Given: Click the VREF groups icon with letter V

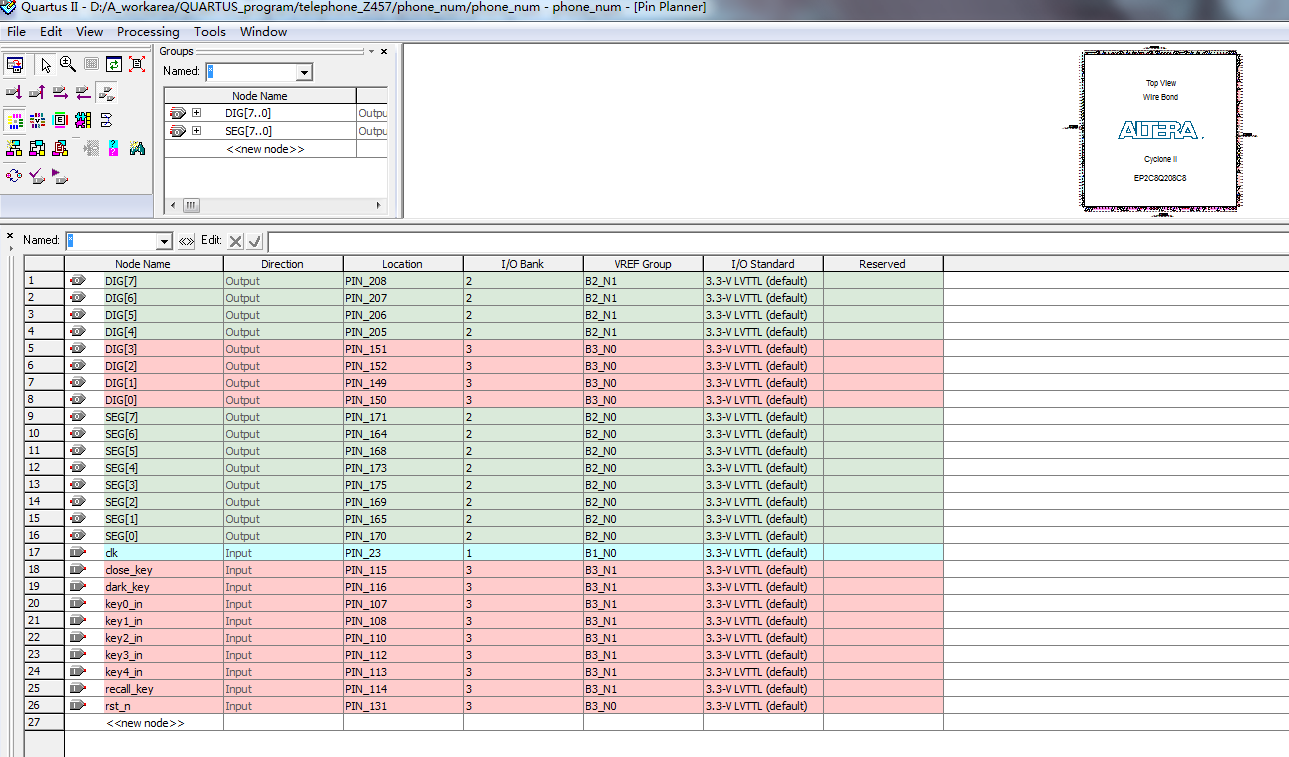Looking at the screenshot, I should pyautogui.click(x=37, y=120).
